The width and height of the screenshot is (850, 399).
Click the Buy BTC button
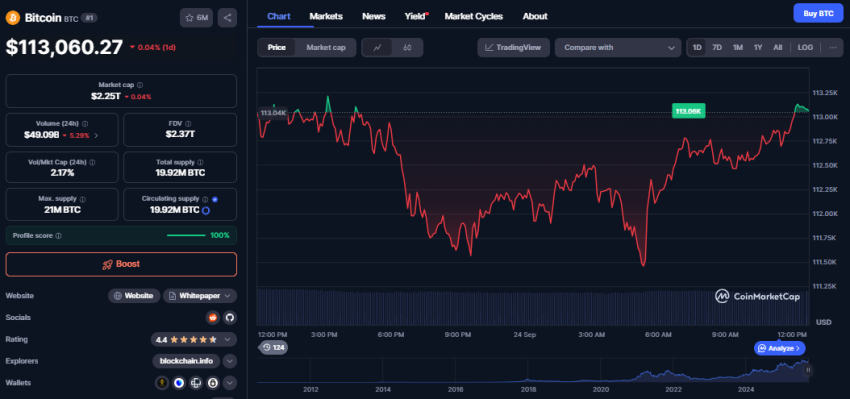coord(818,13)
